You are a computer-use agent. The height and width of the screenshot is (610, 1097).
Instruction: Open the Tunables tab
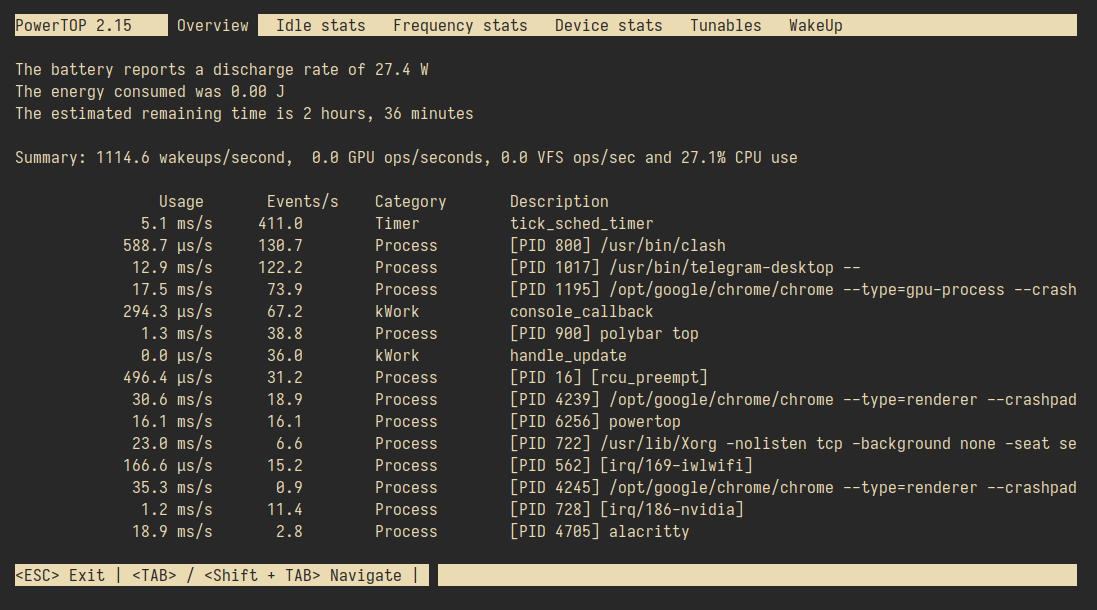pos(725,25)
